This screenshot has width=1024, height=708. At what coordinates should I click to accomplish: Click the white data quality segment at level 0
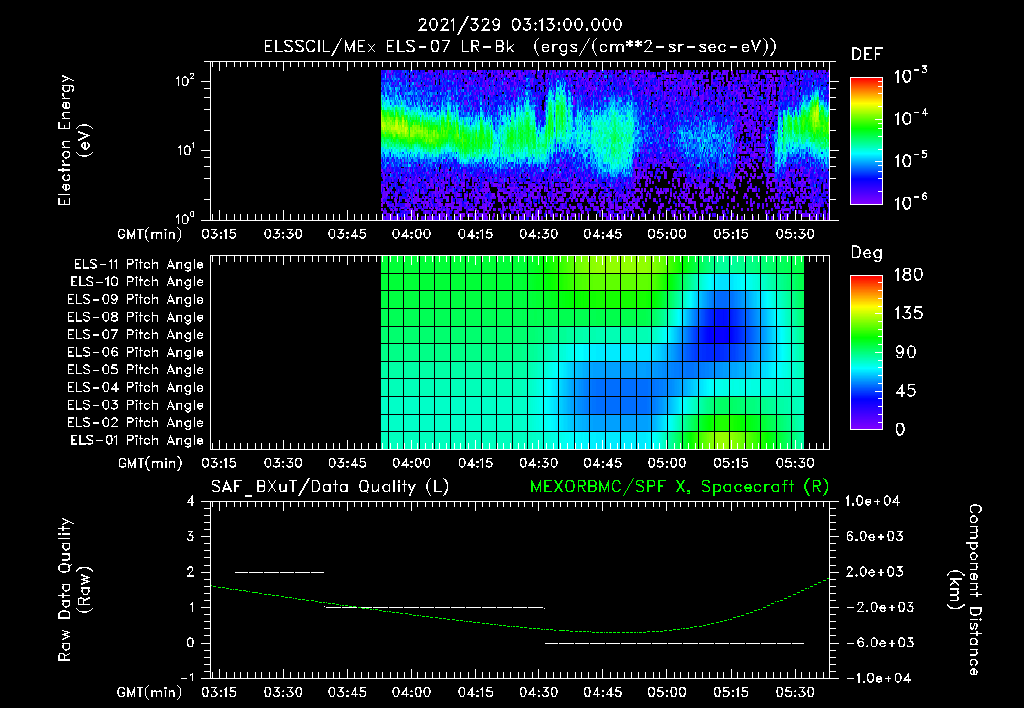[675, 643]
